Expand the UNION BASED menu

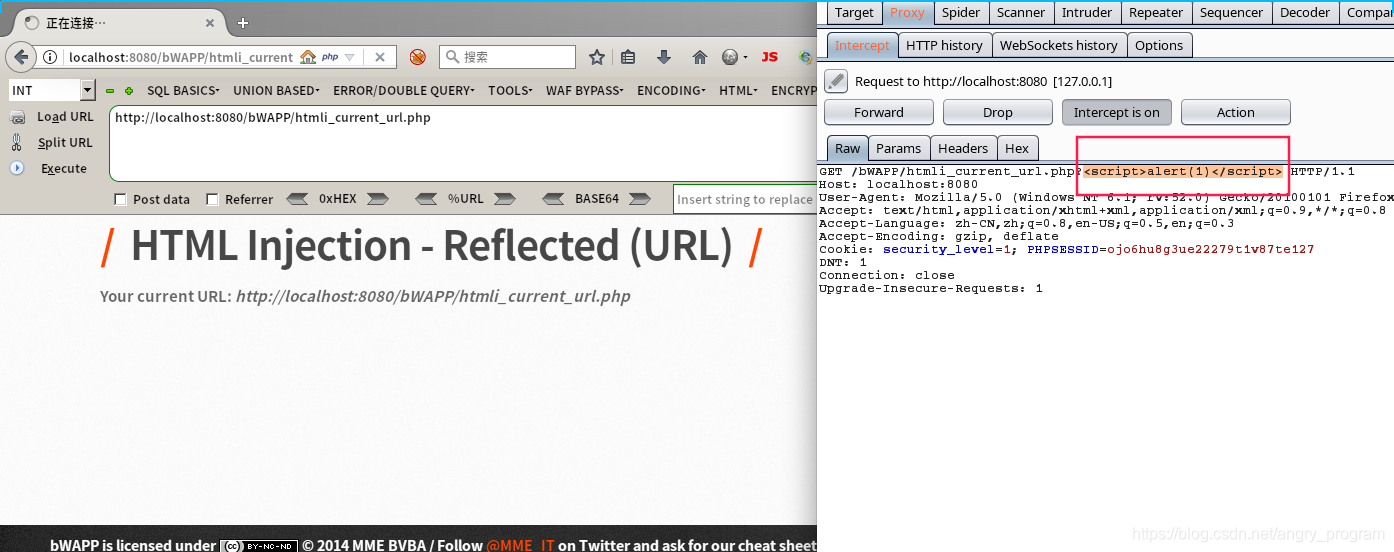click(276, 90)
